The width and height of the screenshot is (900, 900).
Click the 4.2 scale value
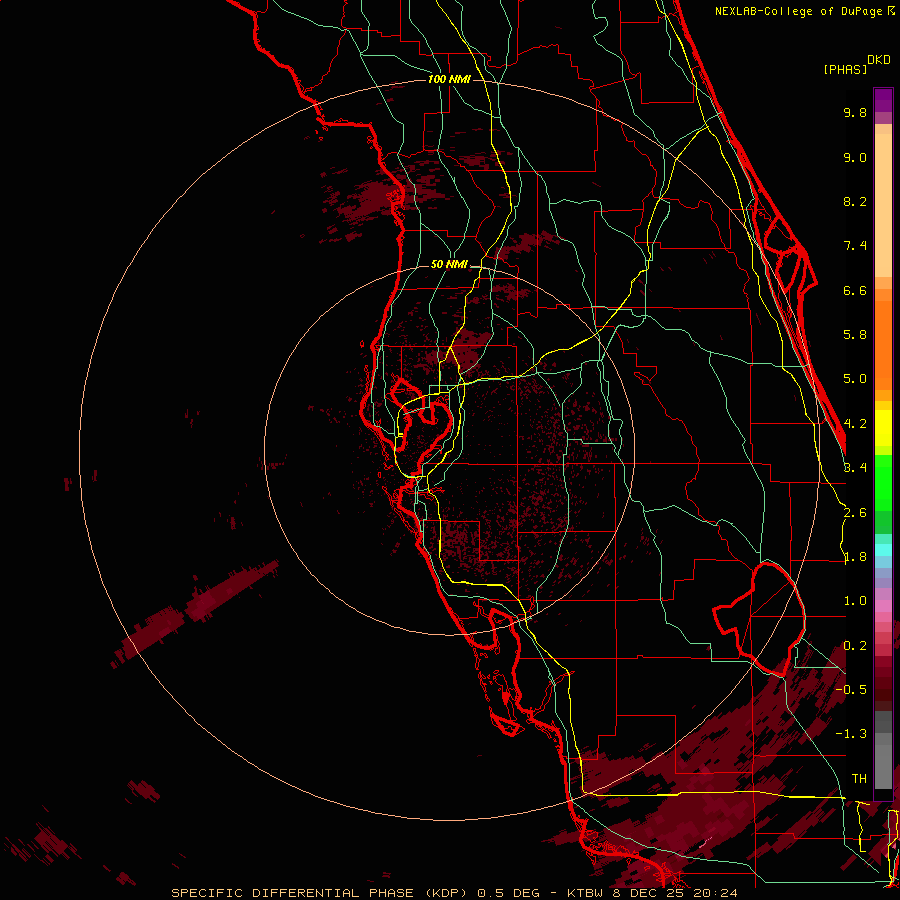coord(855,424)
